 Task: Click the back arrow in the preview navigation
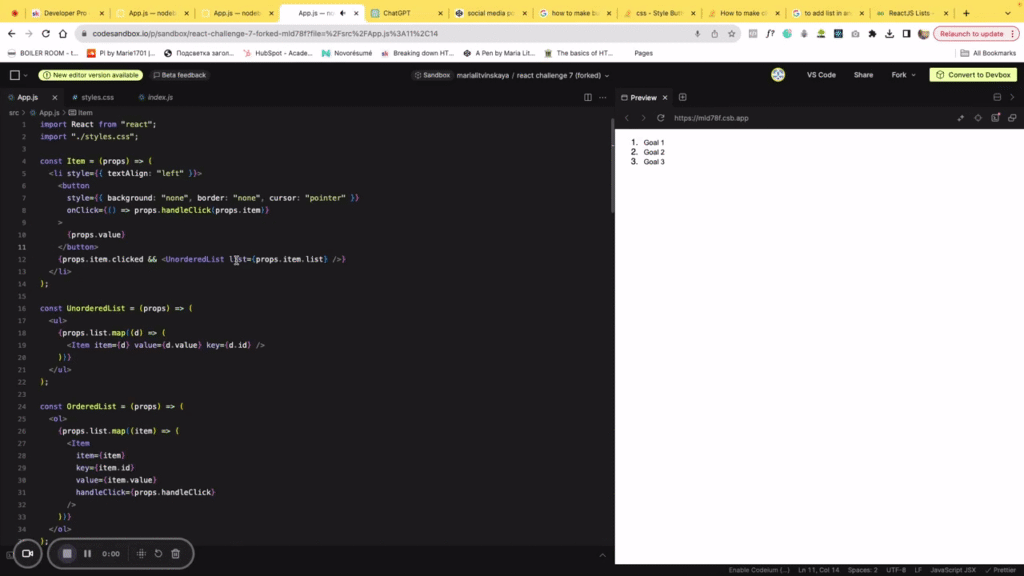[627, 118]
